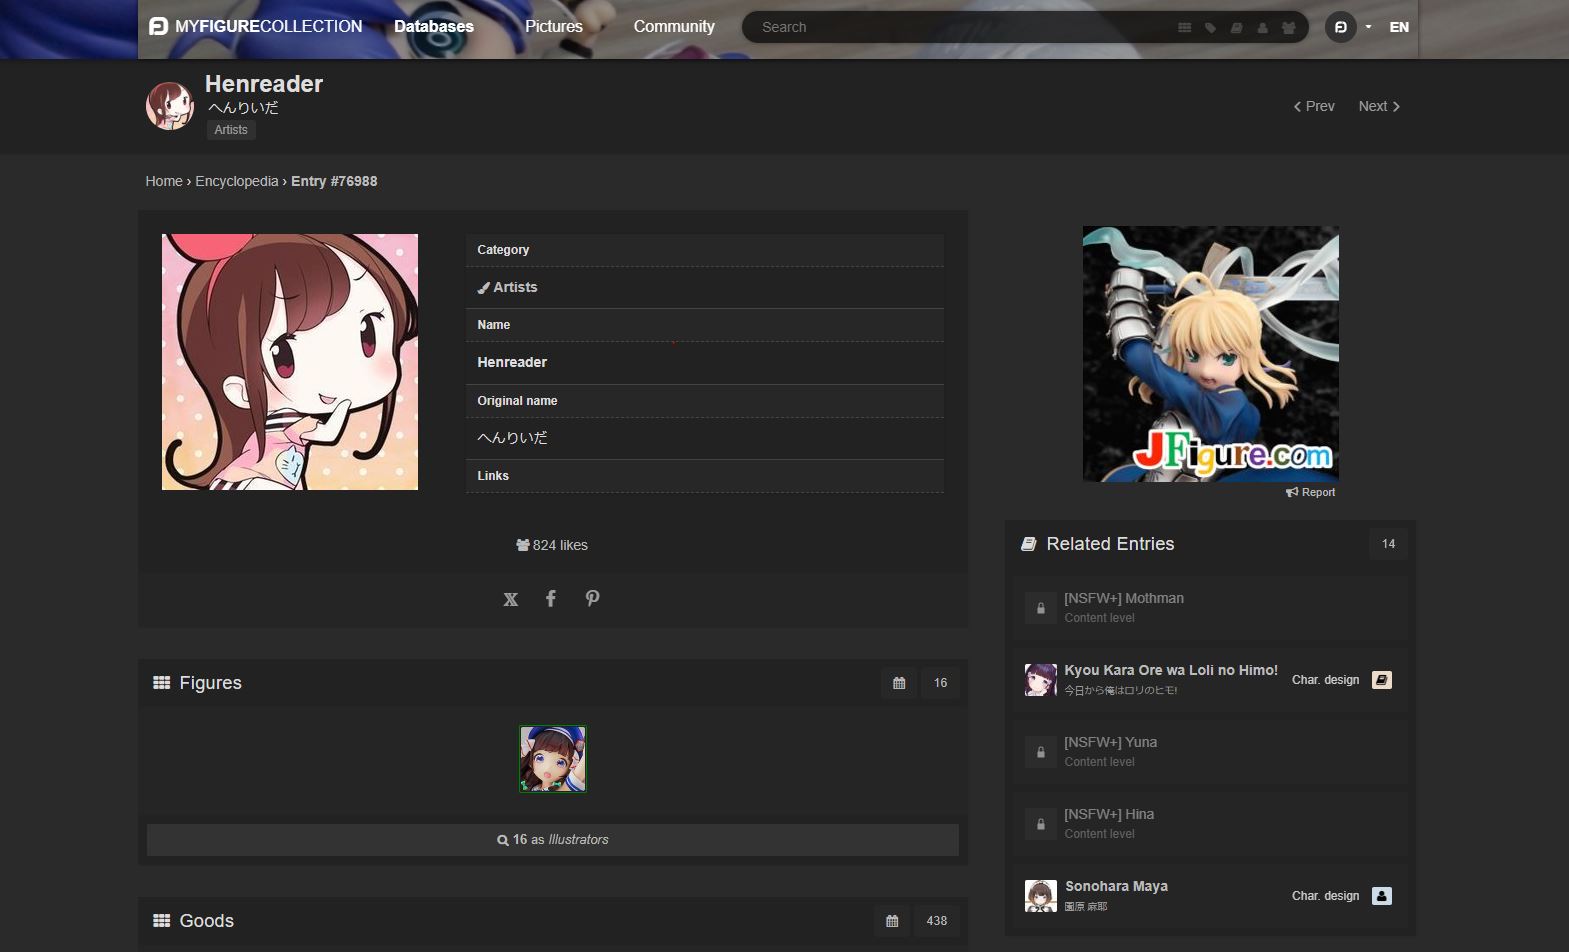
Task: Click the Sonohara Maya avatar thumbnail
Action: click(1041, 896)
